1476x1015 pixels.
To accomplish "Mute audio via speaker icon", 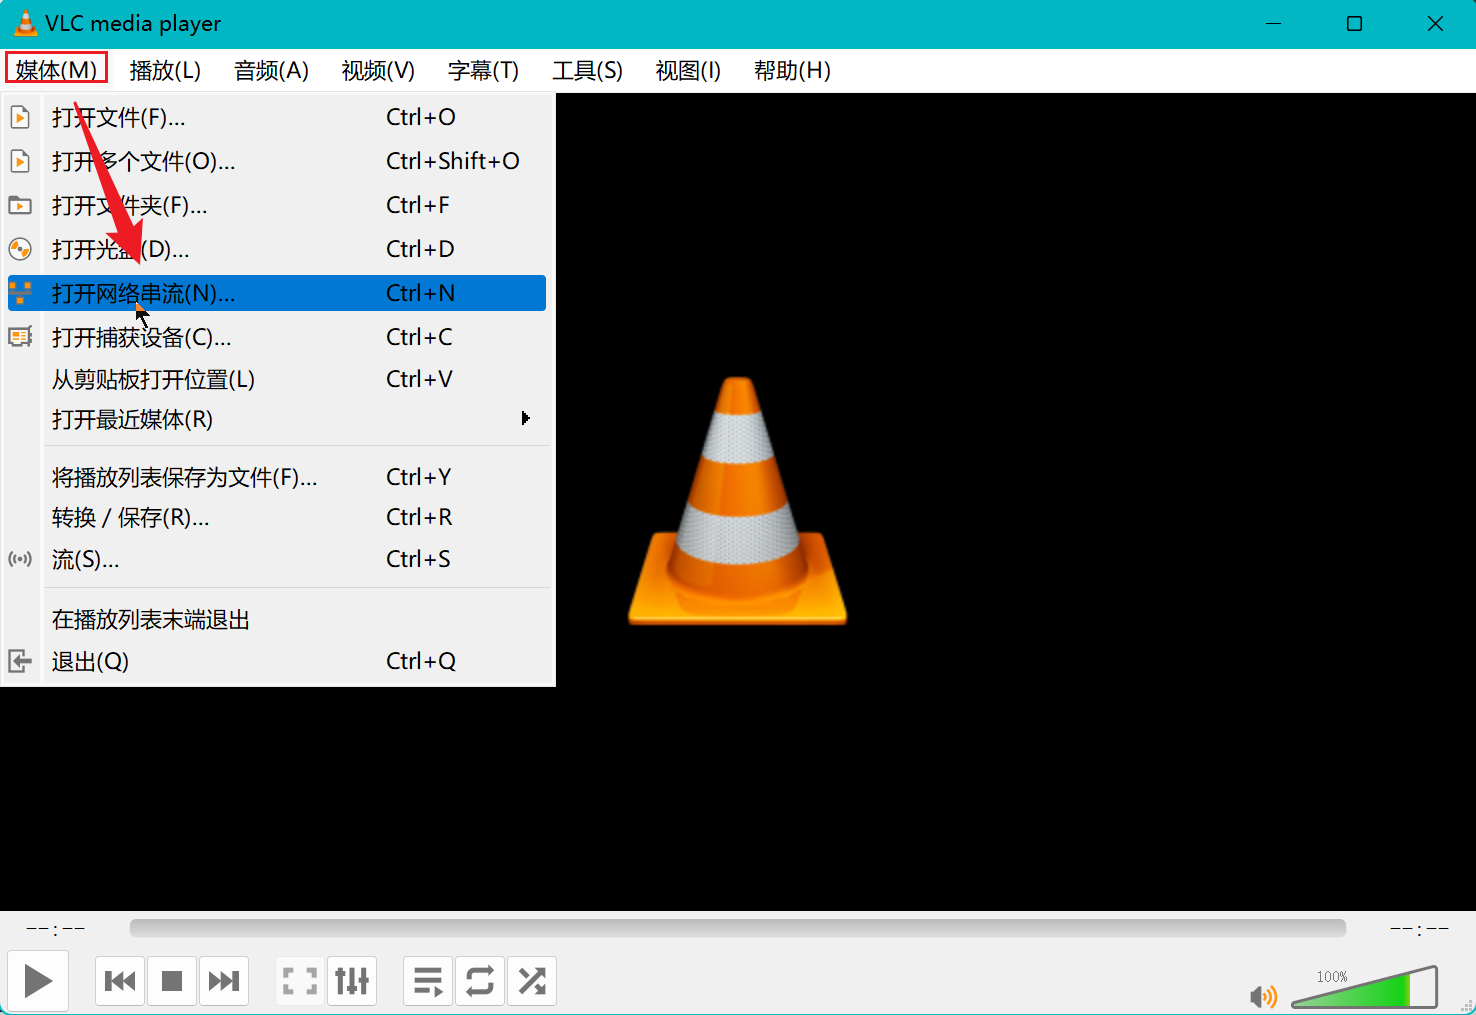I will (x=1263, y=996).
